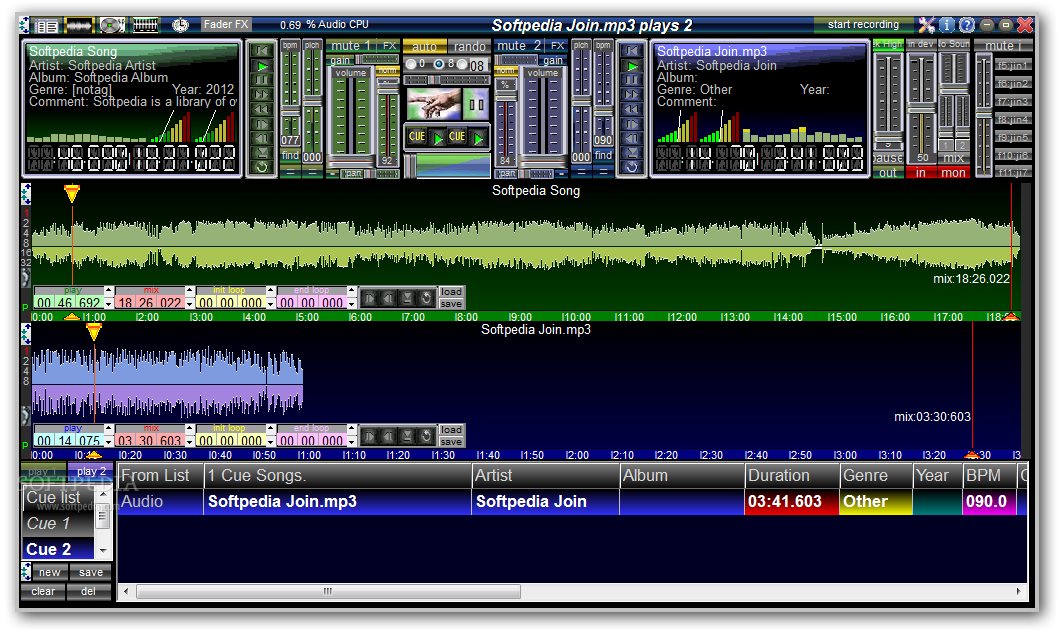Open the Fader FX menu
Screen dimensions: 1059x632
[226, 24]
